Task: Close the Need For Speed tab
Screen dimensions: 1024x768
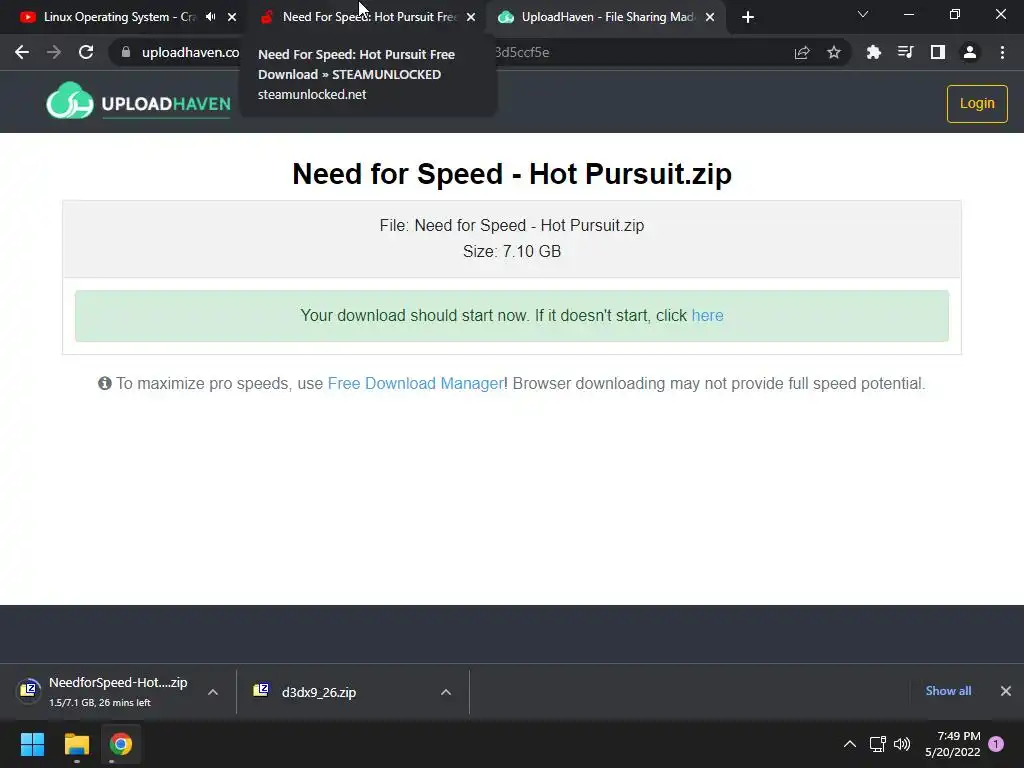Action: point(471,17)
